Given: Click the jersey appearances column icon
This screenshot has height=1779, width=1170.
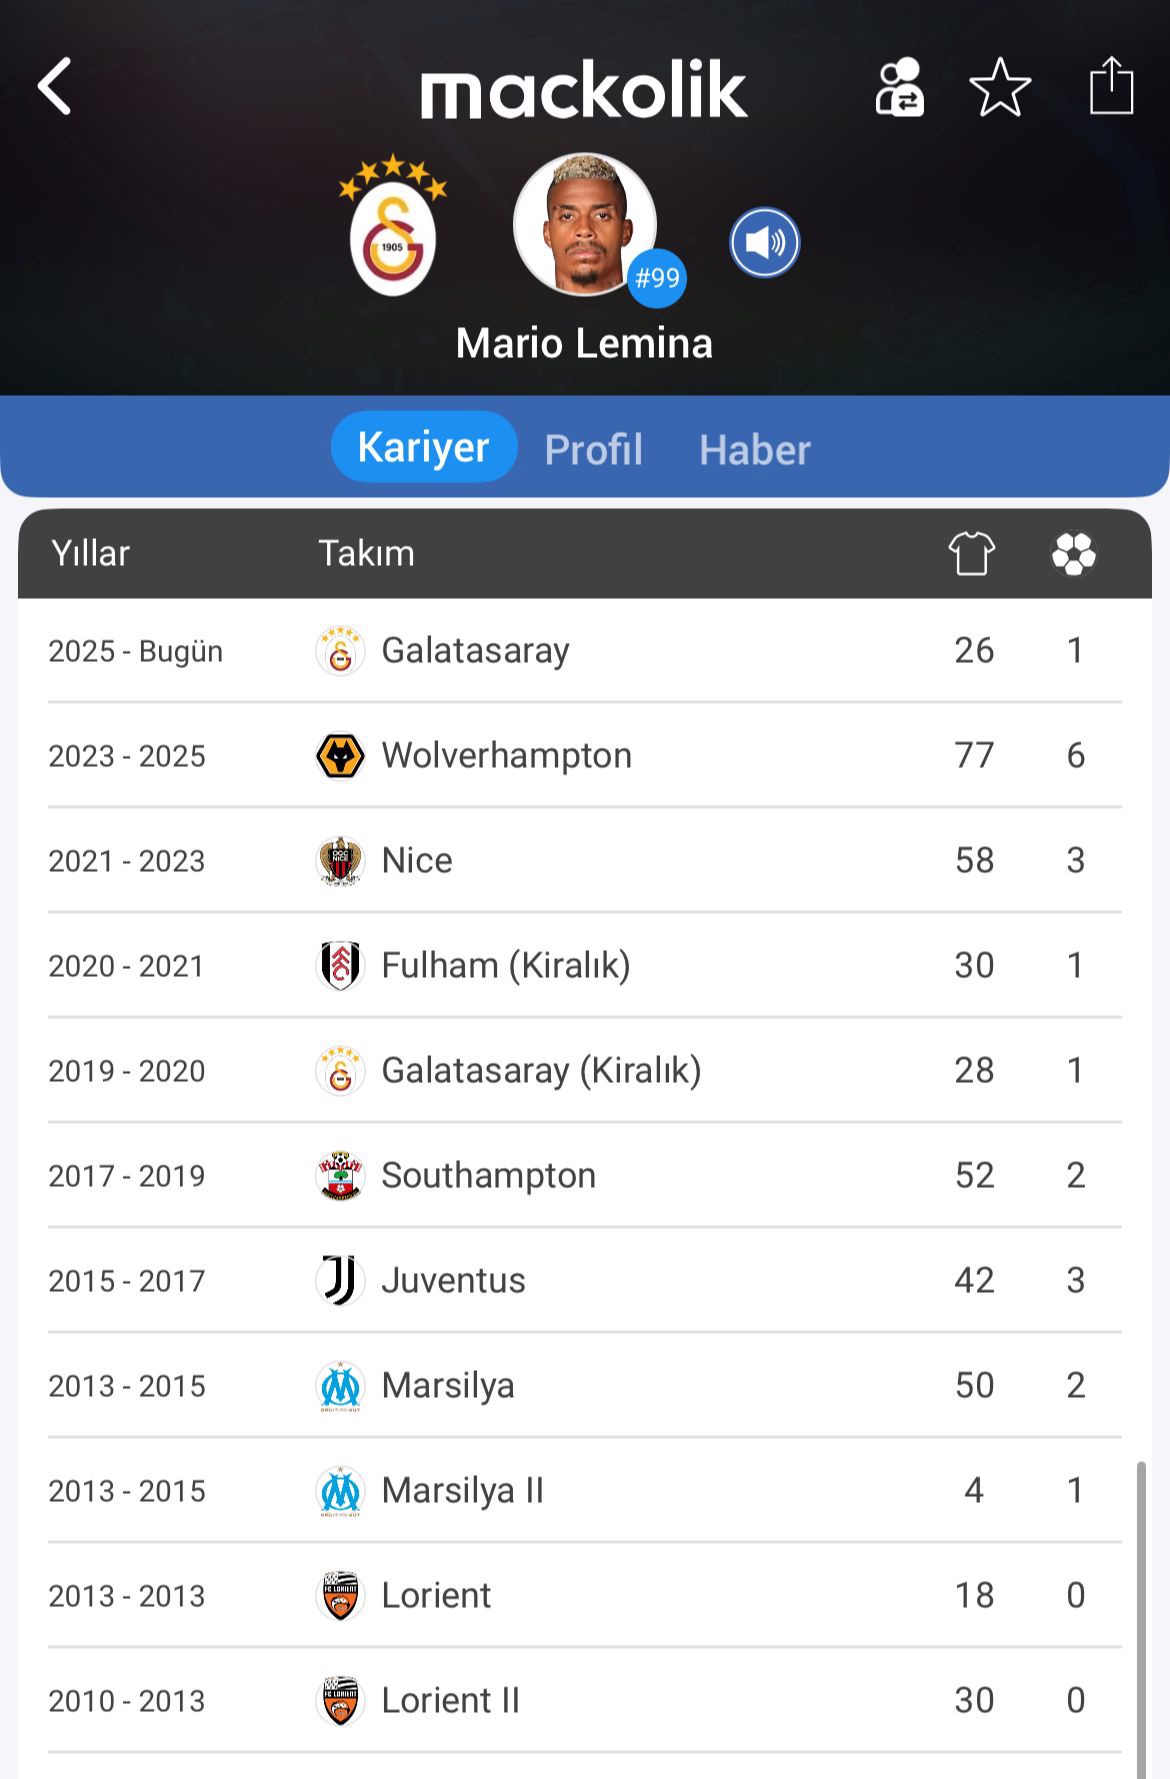Looking at the screenshot, I should [972, 553].
